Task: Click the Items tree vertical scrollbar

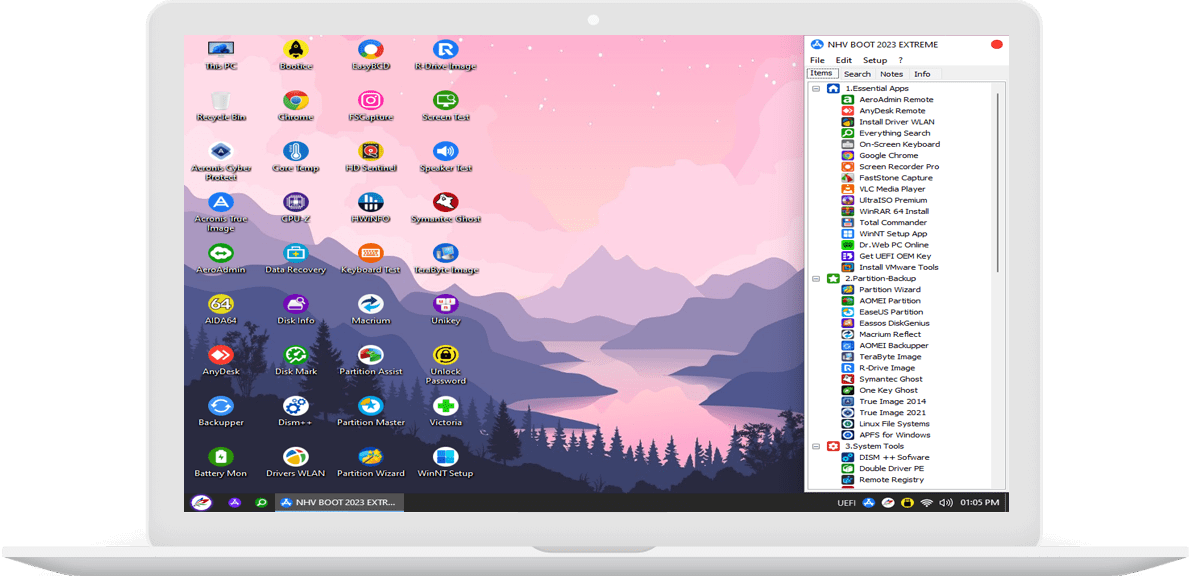Action: (x=998, y=182)
